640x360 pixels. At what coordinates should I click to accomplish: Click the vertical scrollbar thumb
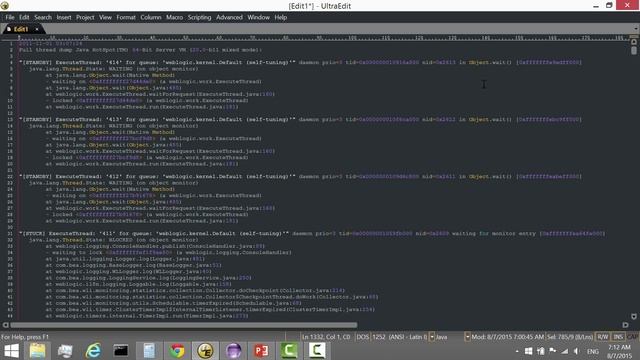(634, 51)
